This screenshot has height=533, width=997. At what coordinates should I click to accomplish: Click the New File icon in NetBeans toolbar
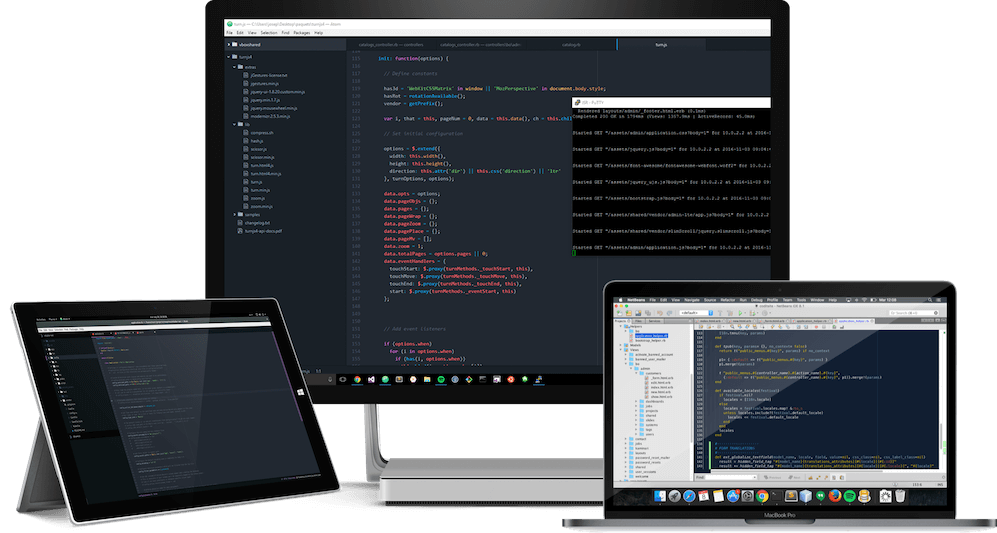pos(619,313)
